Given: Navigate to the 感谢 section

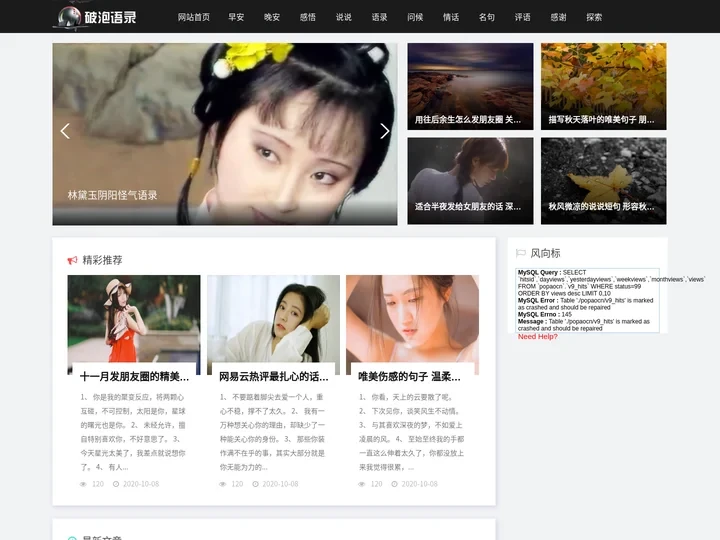Looking at the screenshot, I should (558, 17).
